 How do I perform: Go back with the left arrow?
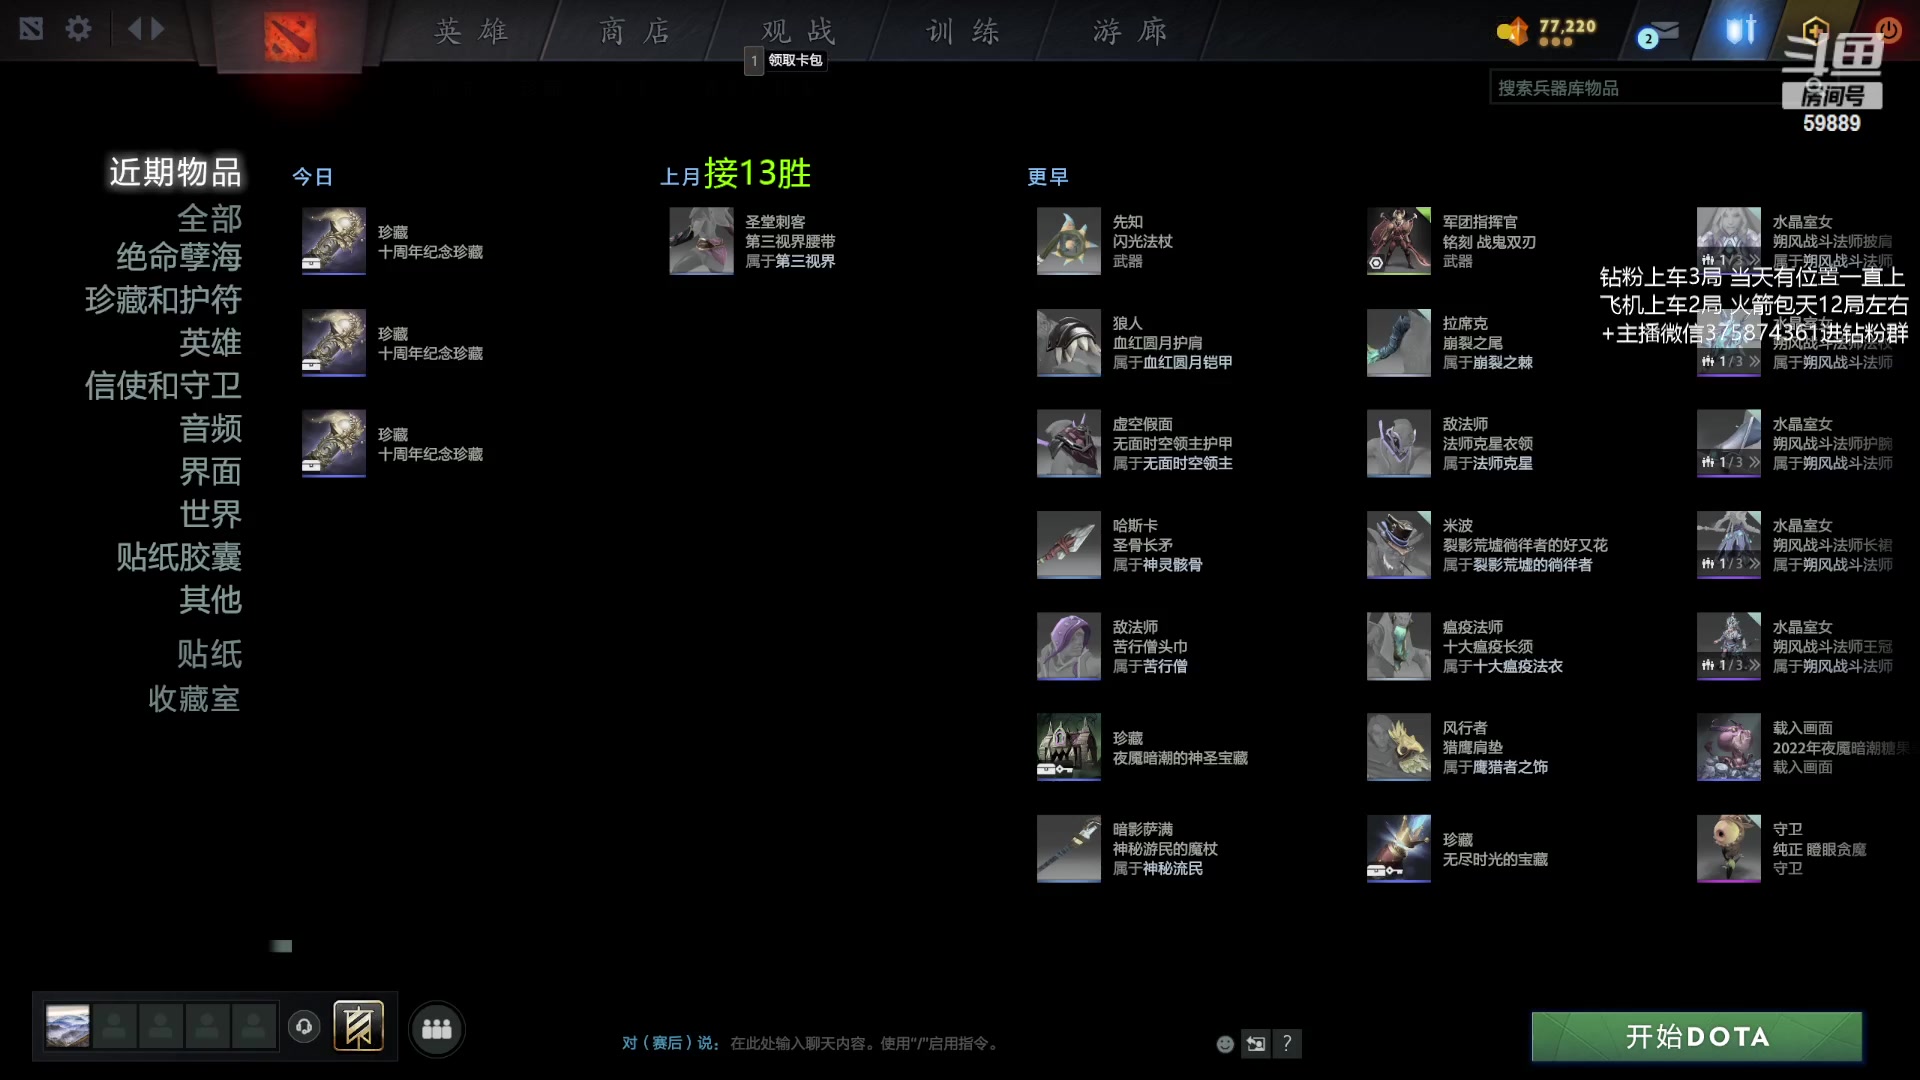135,29
